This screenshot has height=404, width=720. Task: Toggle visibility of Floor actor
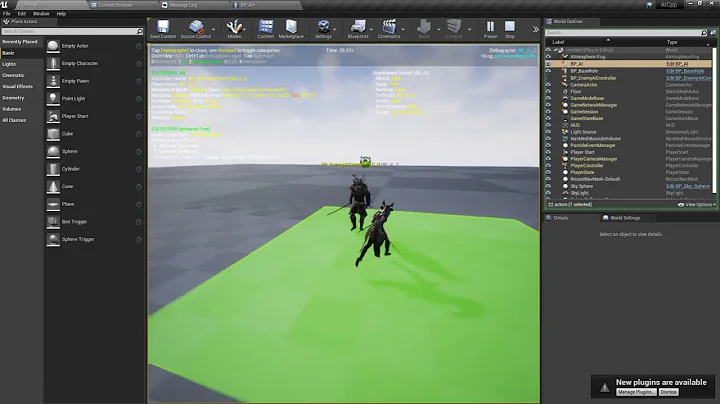[548, 91]
